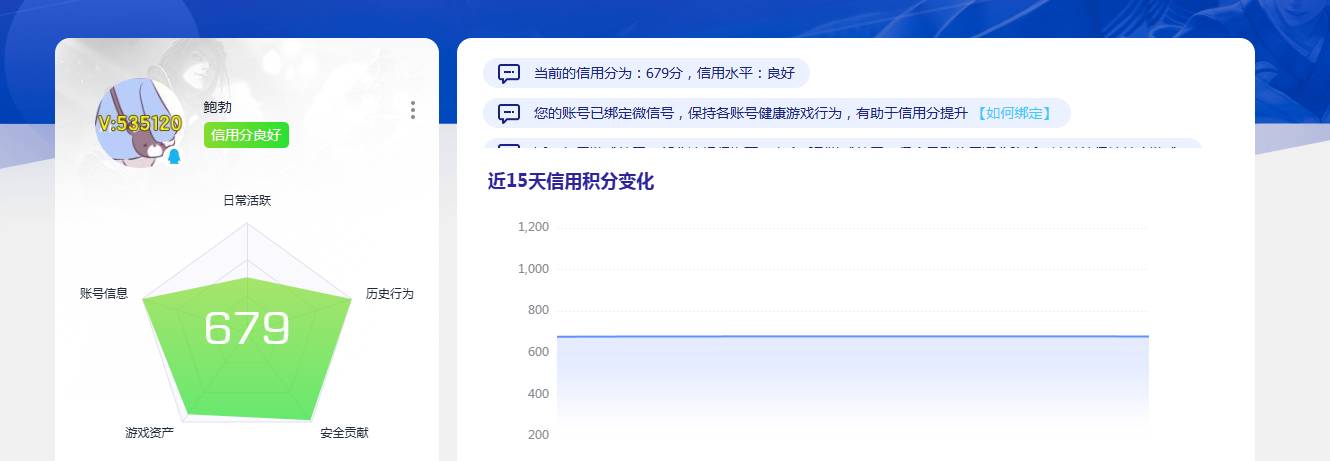
Task: Click the 信用分良好 green badge
Action: pyautogui.click(x=246, y=135)
